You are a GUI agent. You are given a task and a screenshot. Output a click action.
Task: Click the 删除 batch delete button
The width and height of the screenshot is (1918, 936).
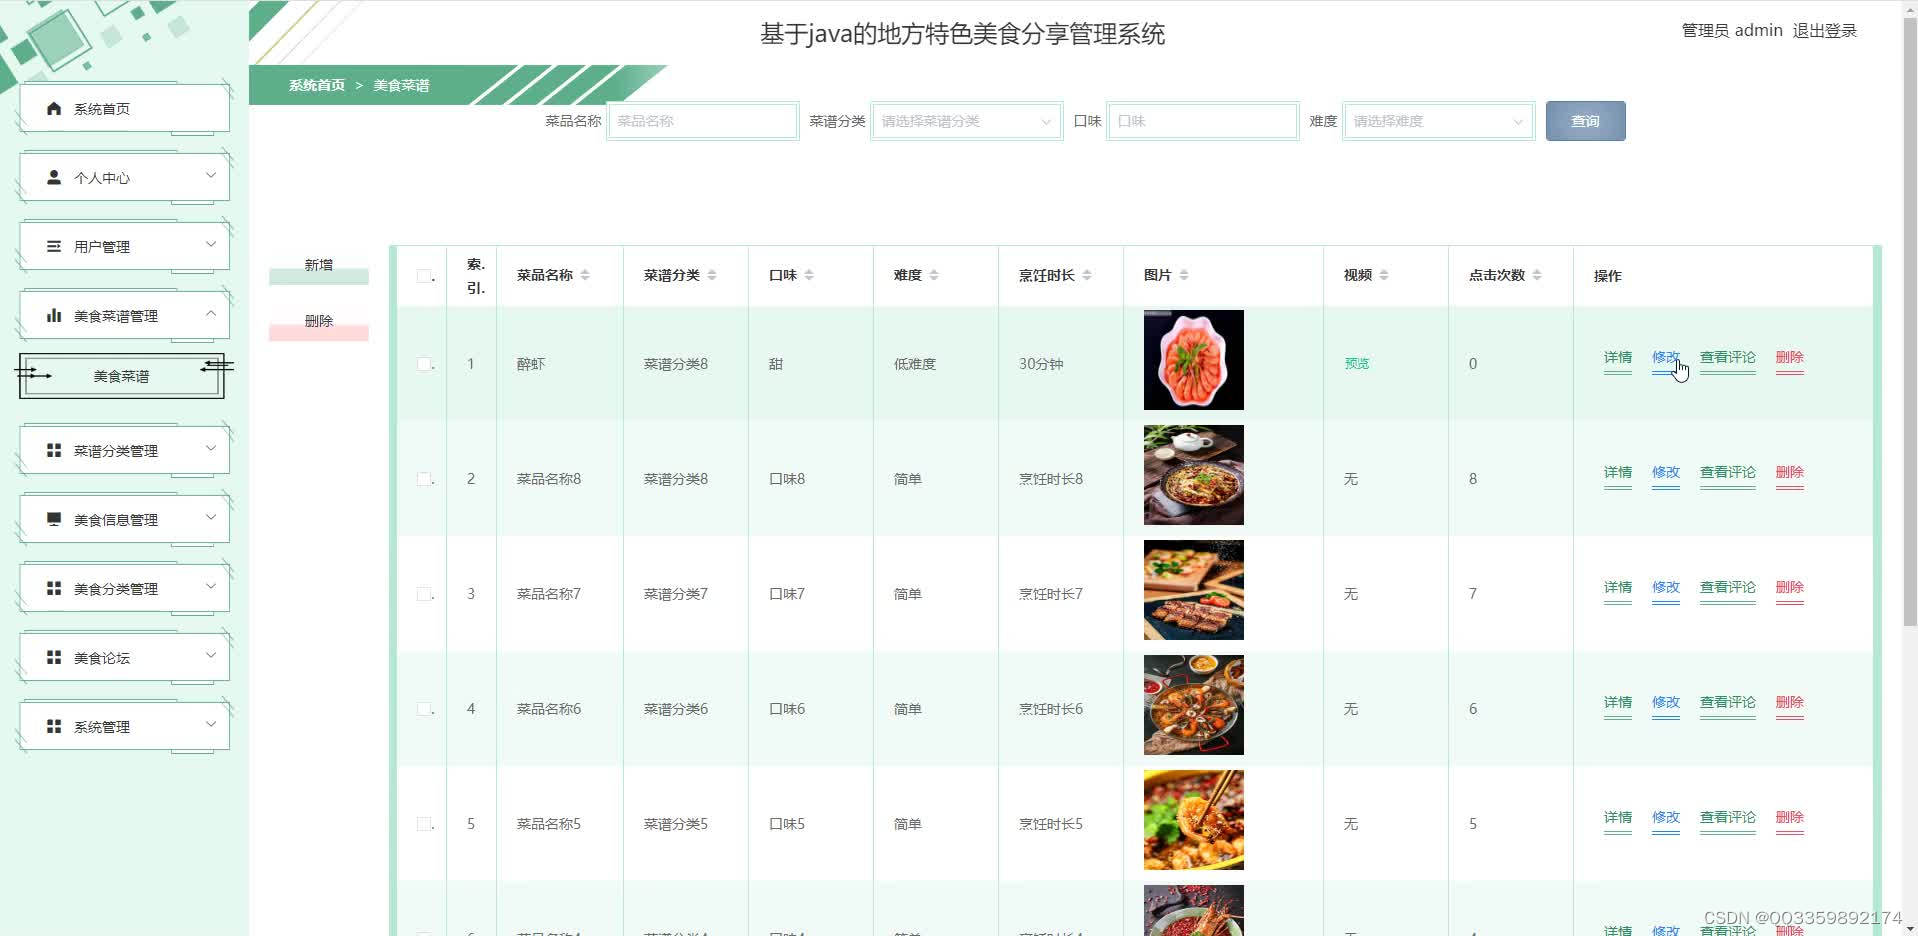[x=319, y=324]
